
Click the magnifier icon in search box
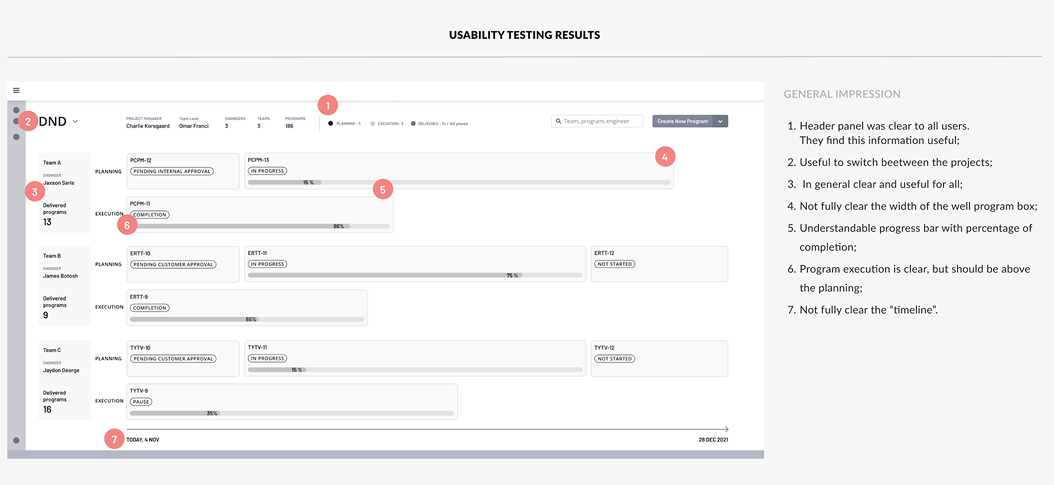(559, 122)
